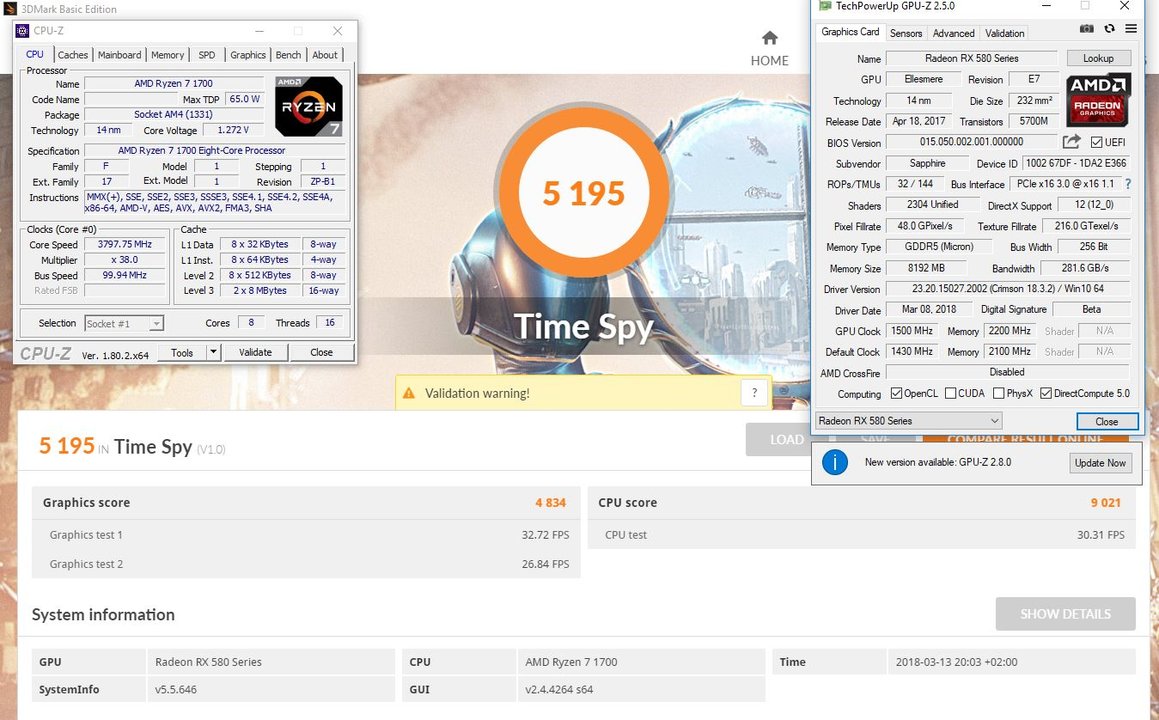The width and height of the screenshot is (1159, 720).
Task: Click the Ryzen 7 logo in CPU-Z
Action: tap(308, 106)
